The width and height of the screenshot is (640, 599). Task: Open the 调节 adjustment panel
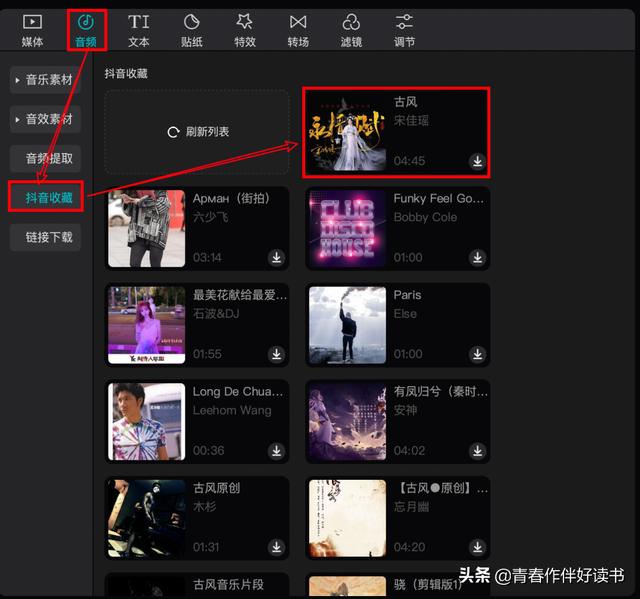coord(404,30)
